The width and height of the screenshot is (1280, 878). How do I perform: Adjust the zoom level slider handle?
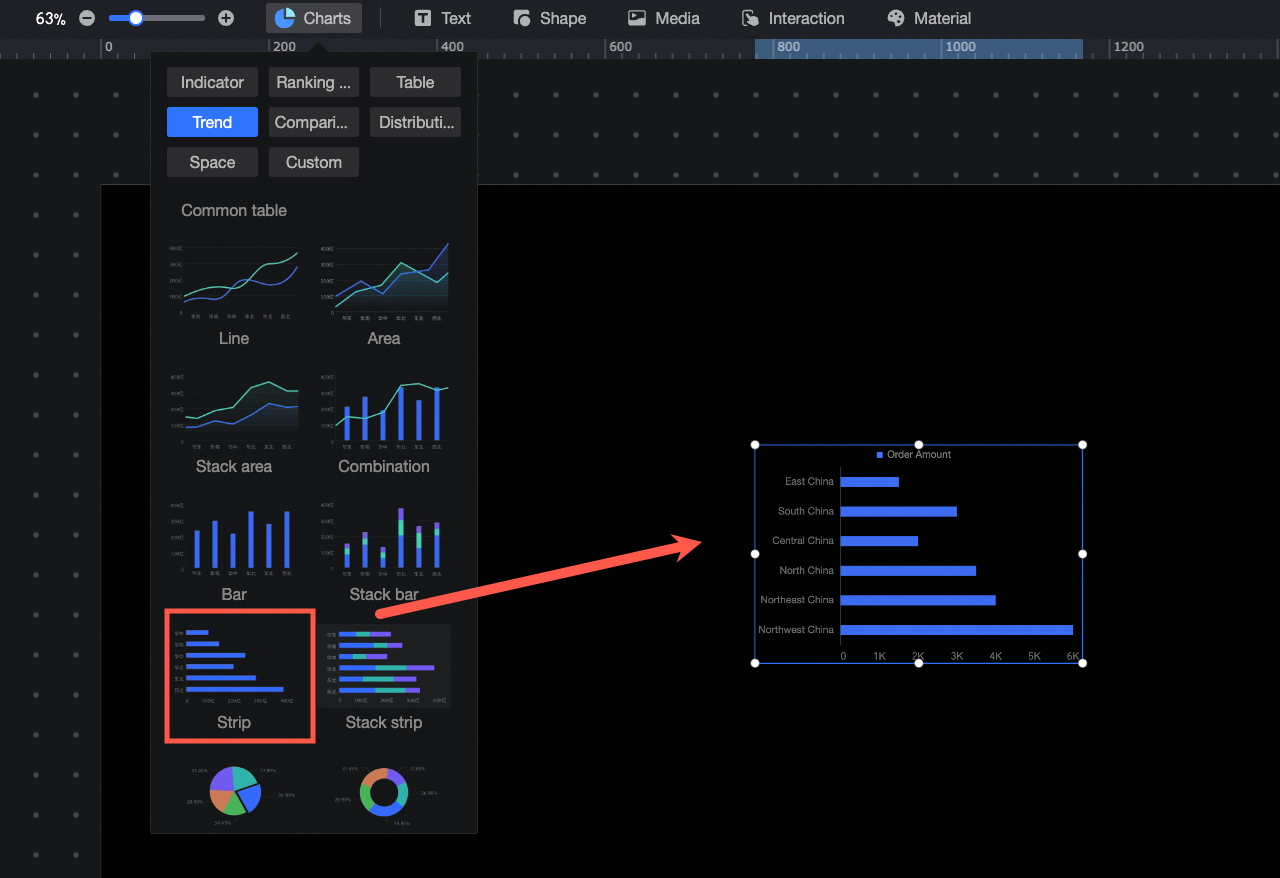[136, 18]
